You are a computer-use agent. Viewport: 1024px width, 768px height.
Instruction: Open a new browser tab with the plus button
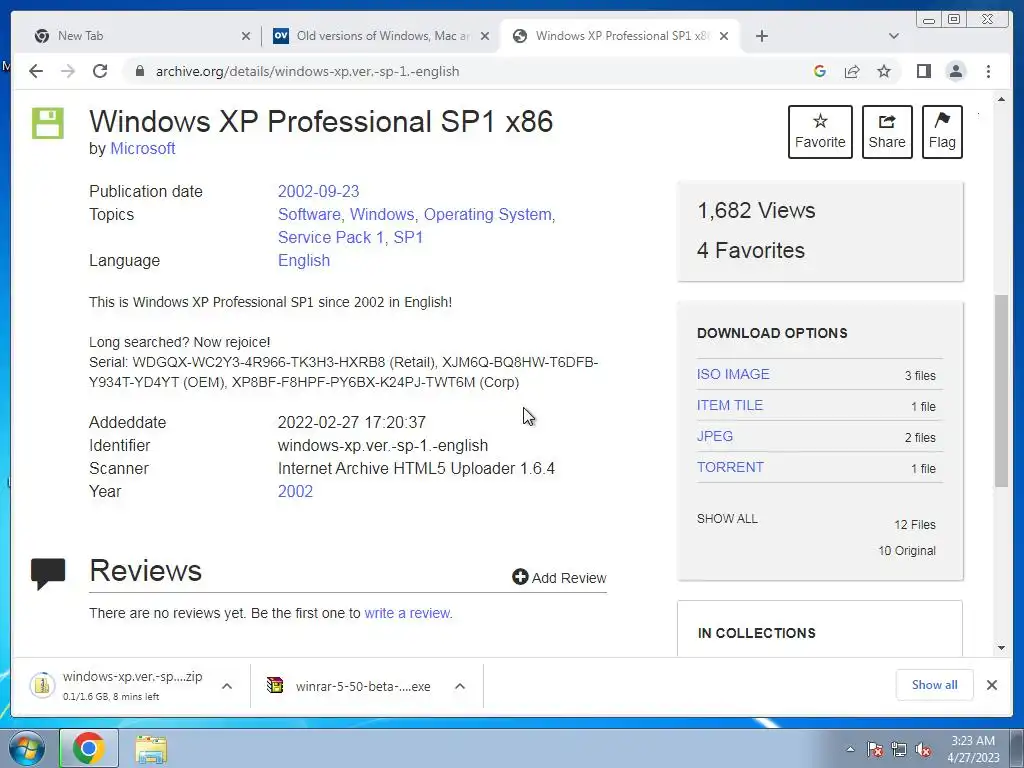coord(761,36)
